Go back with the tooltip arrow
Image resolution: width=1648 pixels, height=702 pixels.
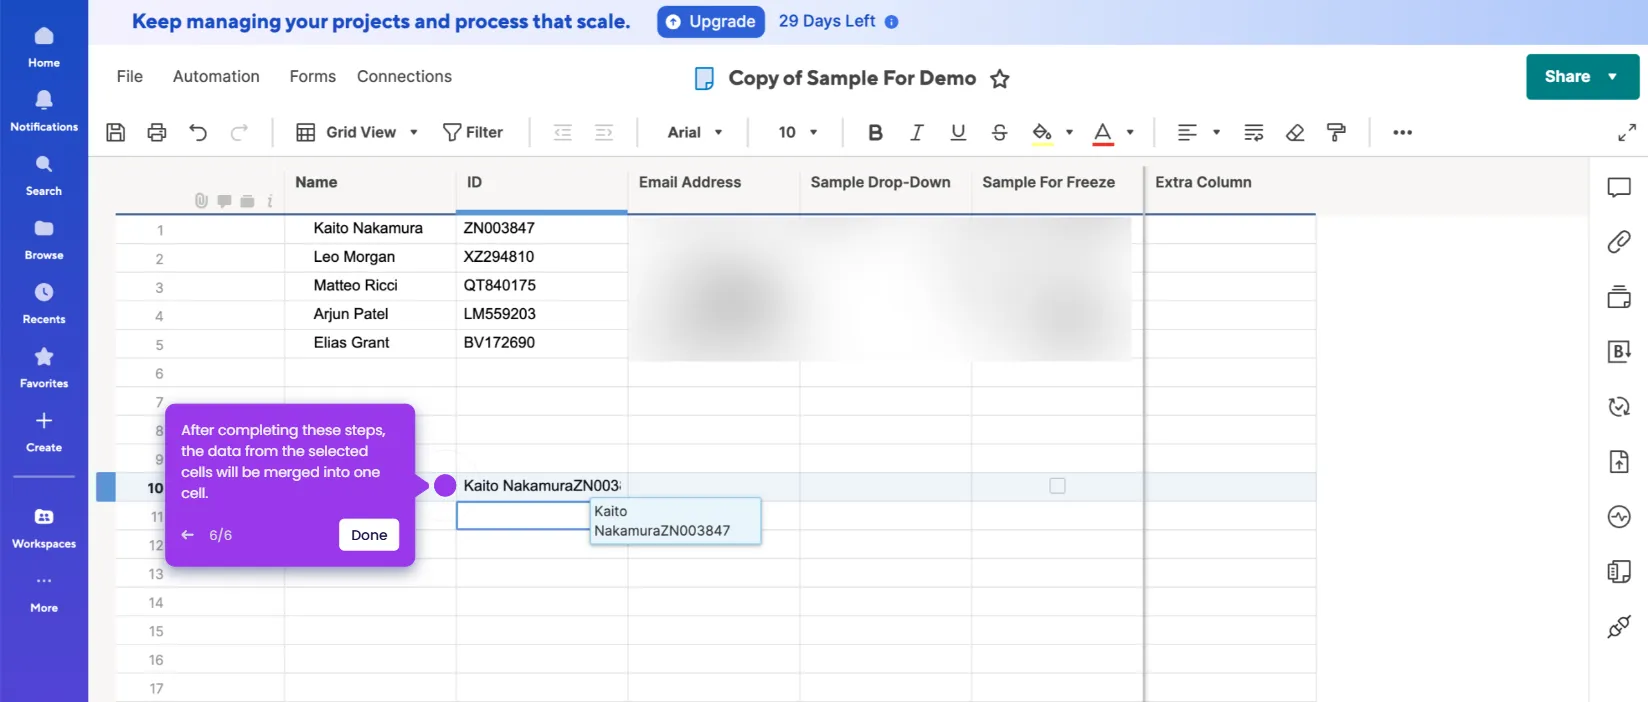coord(187,535)
